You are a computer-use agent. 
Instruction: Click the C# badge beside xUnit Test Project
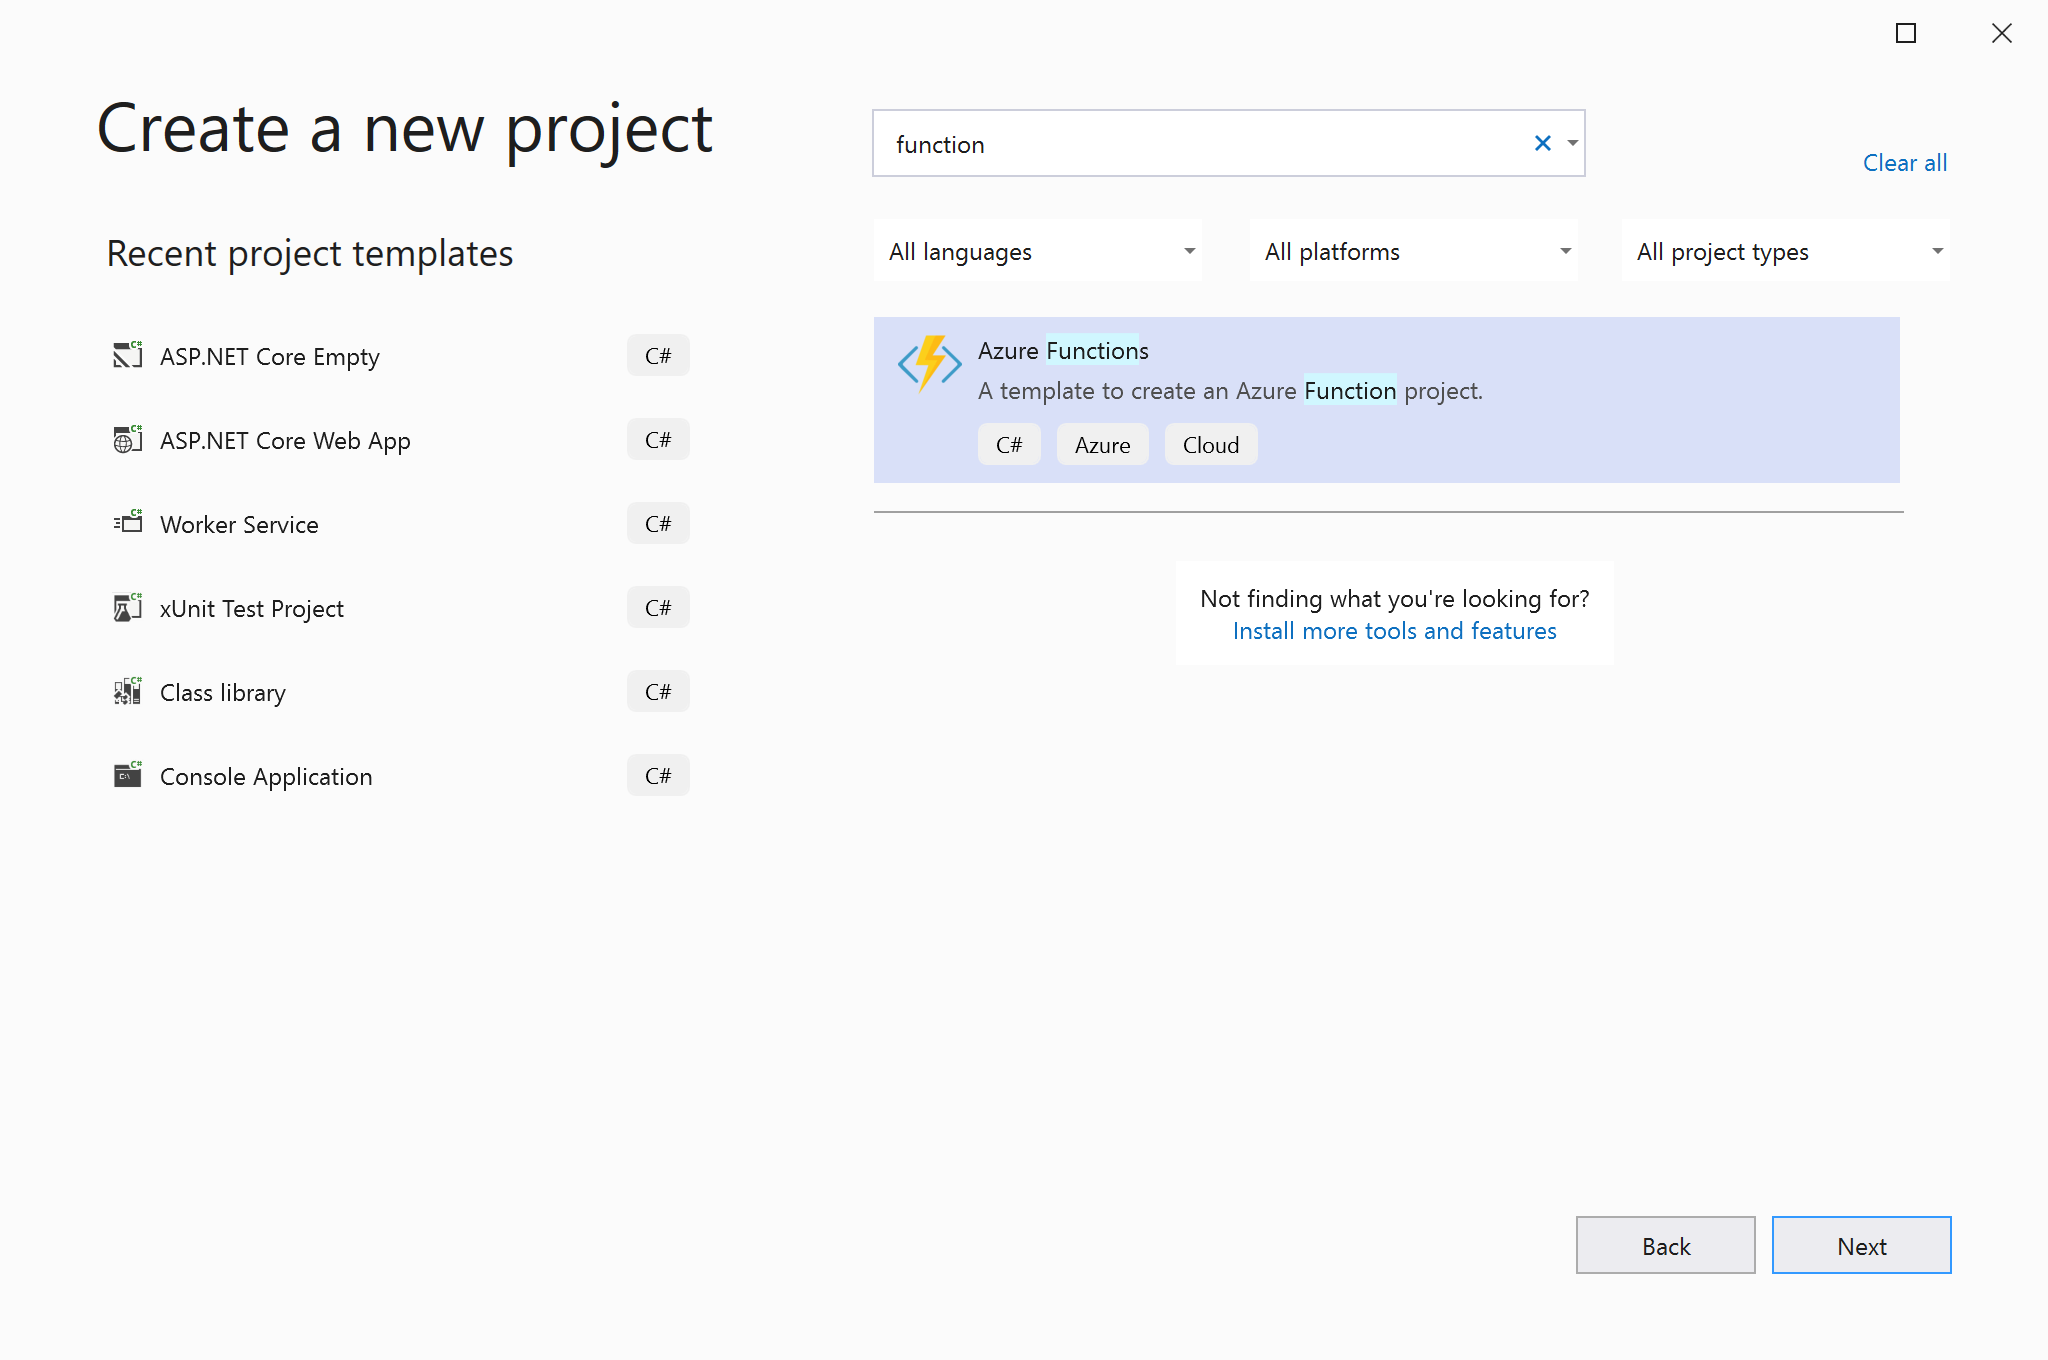point(658,607)
